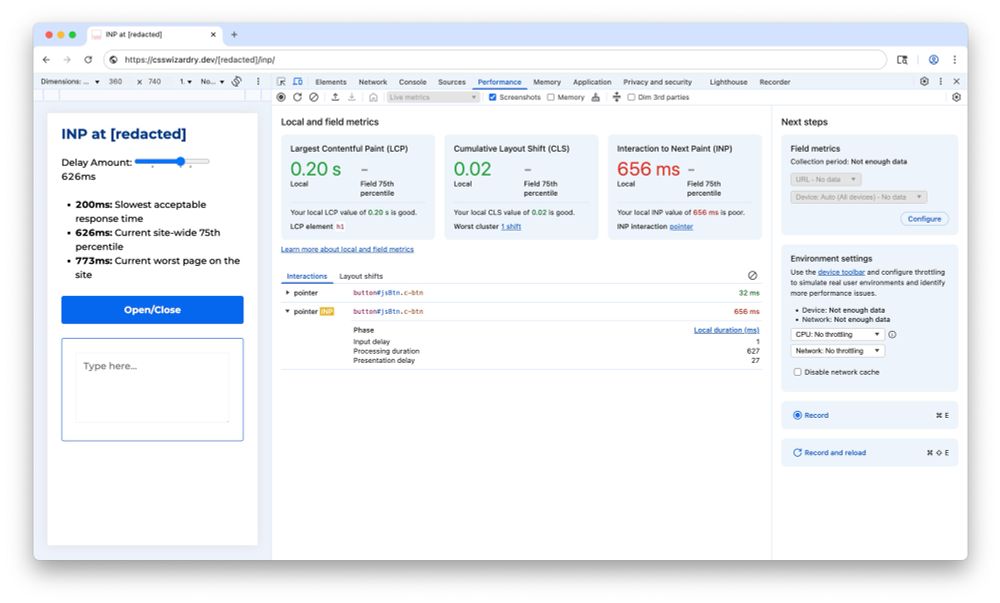The width and height of the screenshot is (1000, 603).
Task: Start recording with the record circle icon
Action: click(x=281, y=97)
